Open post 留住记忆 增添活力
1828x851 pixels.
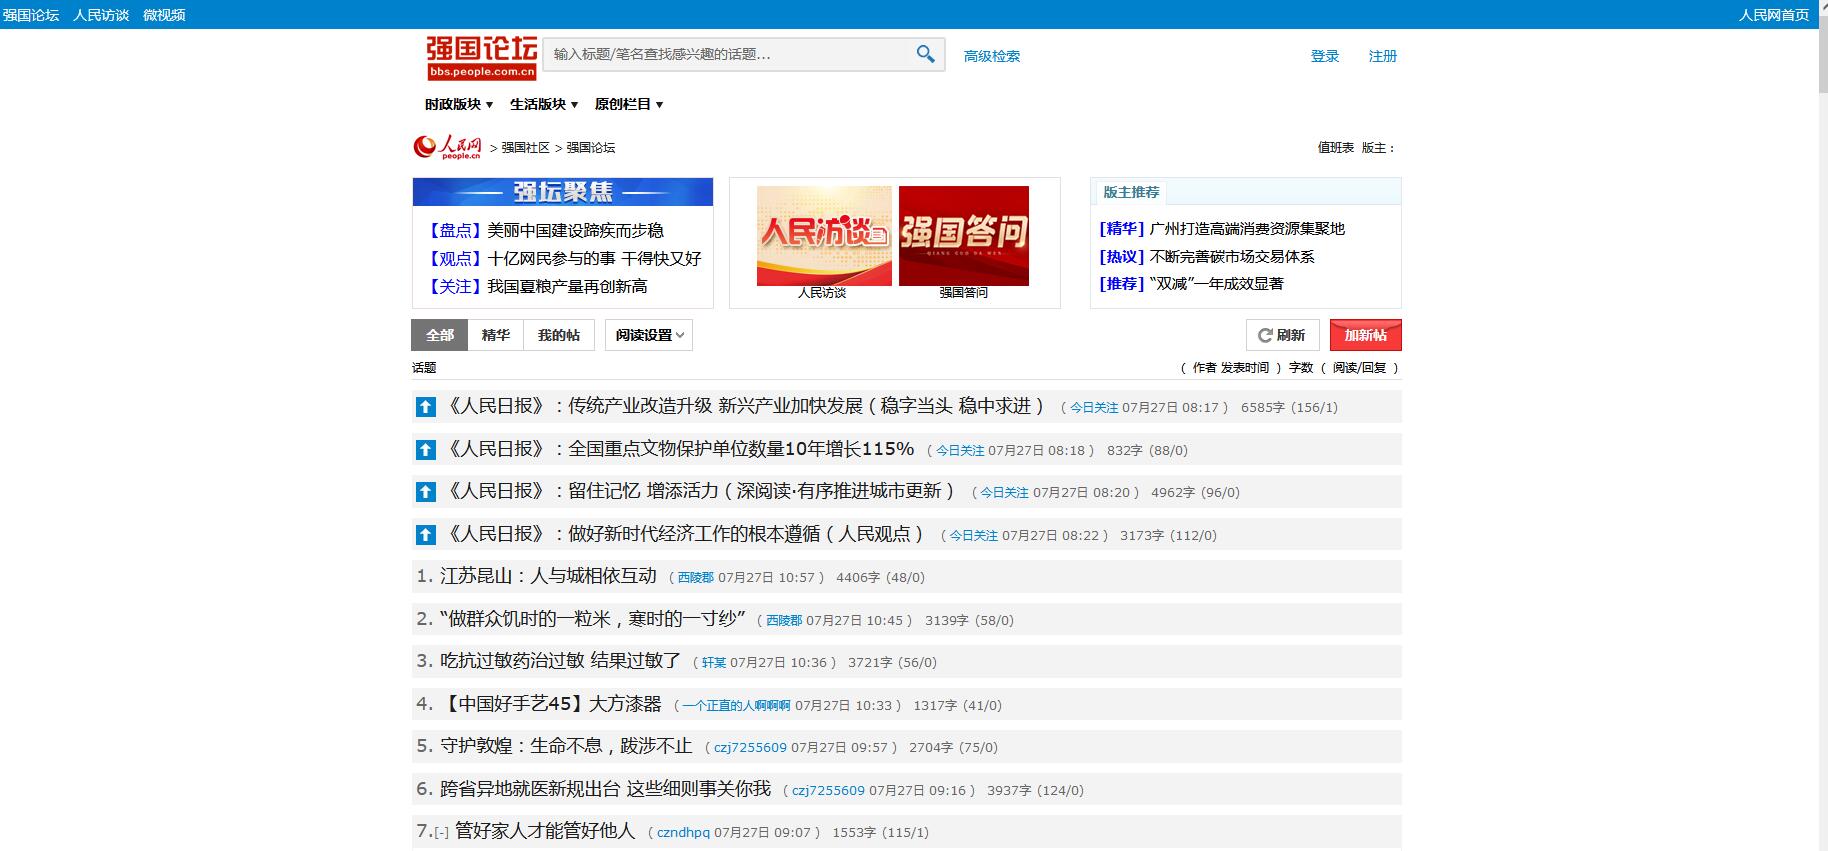[699, 491]
